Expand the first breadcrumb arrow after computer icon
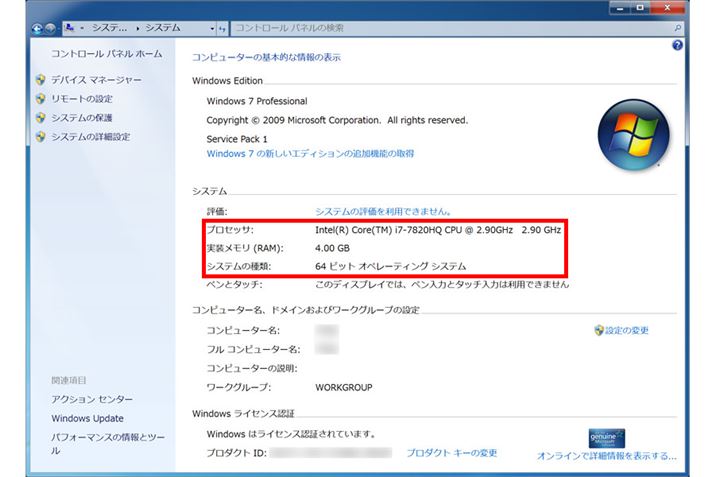 (82, 28)
